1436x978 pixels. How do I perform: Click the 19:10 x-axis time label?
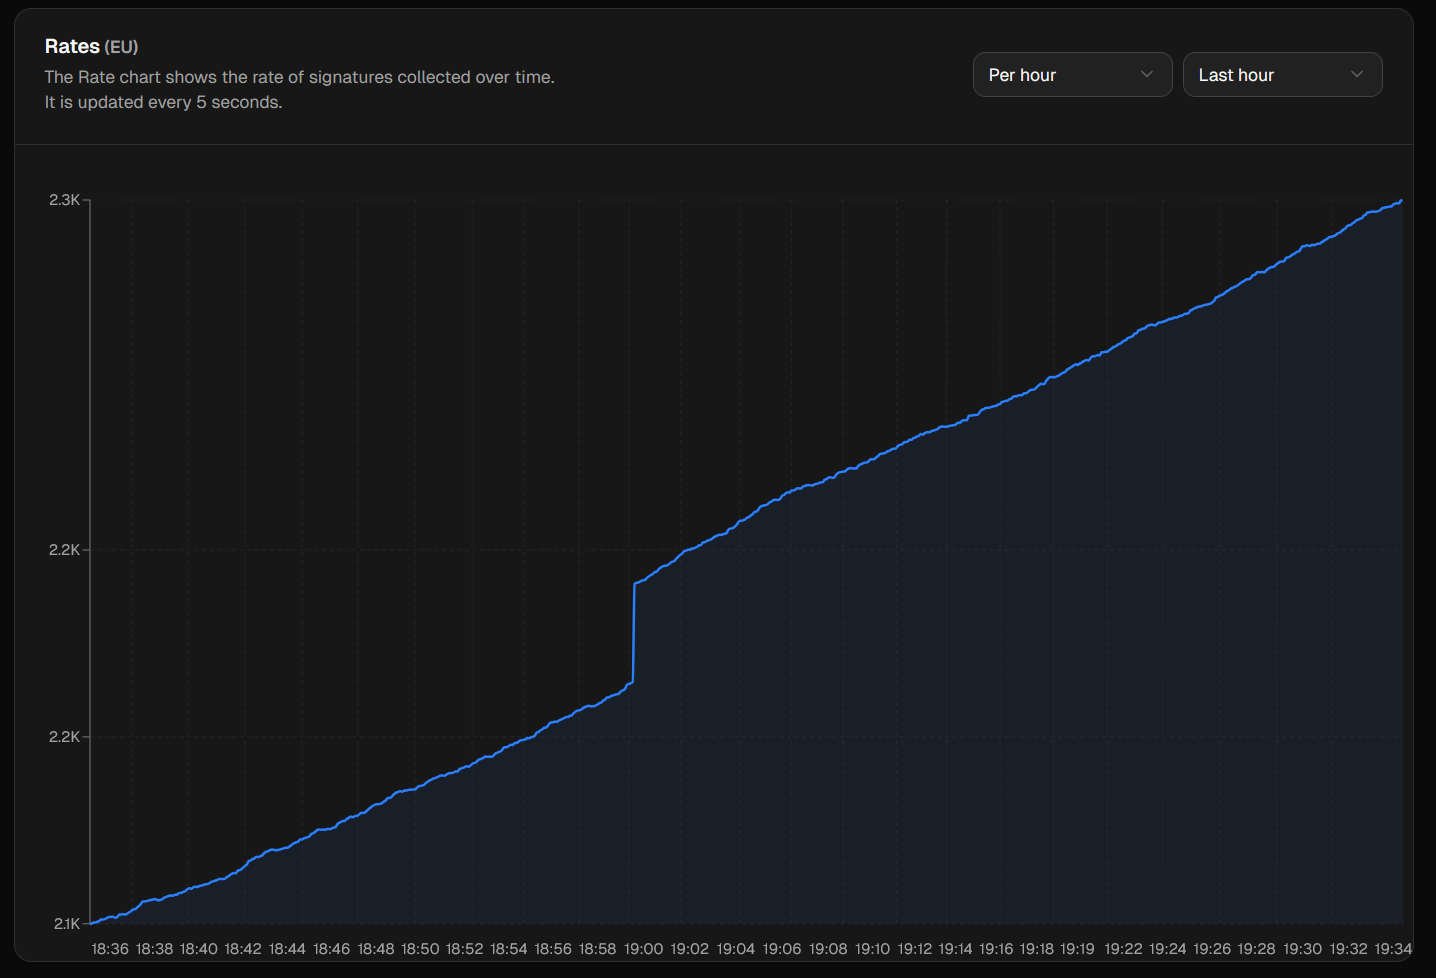[x=872, y=948]
